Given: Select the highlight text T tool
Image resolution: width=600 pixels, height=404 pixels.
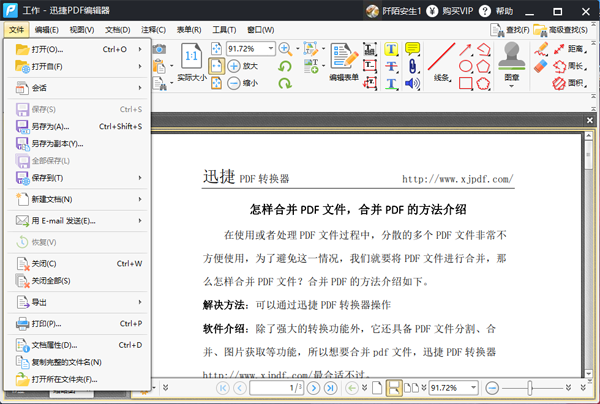Looking at the screenshot, I should click(x=391, y=49).
